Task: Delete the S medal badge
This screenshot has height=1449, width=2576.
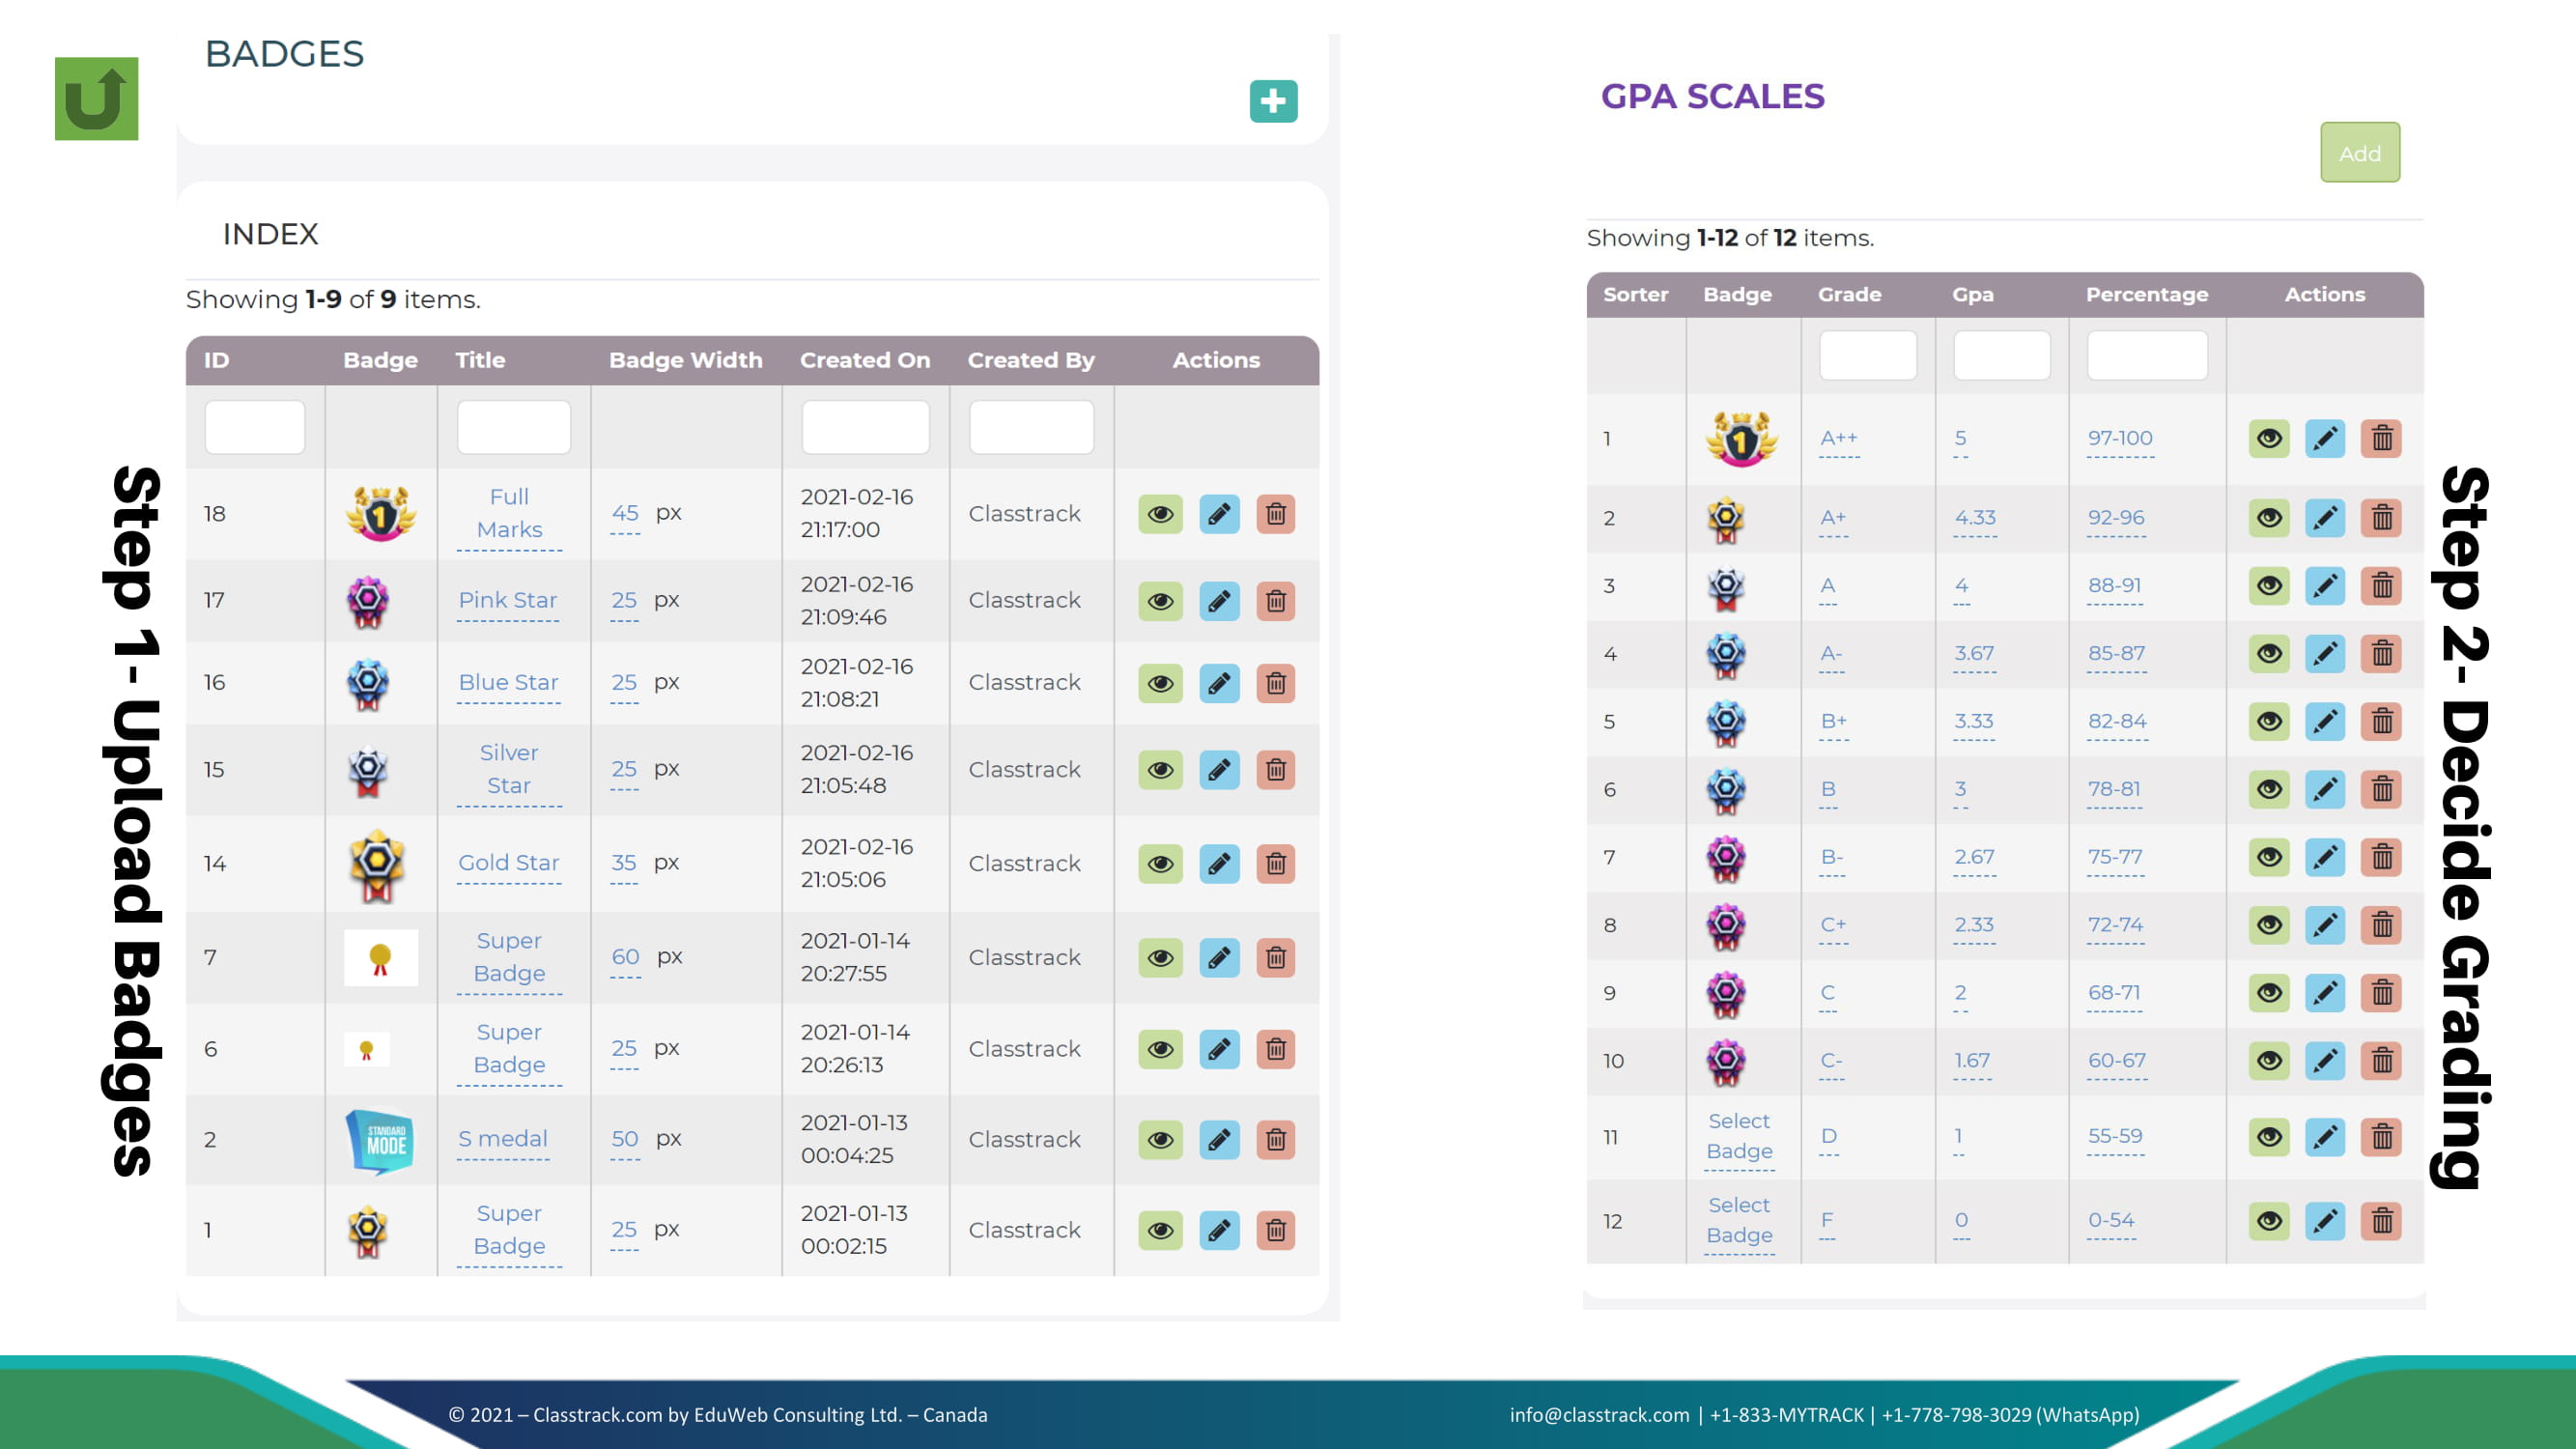Action: [1275, 1139]
